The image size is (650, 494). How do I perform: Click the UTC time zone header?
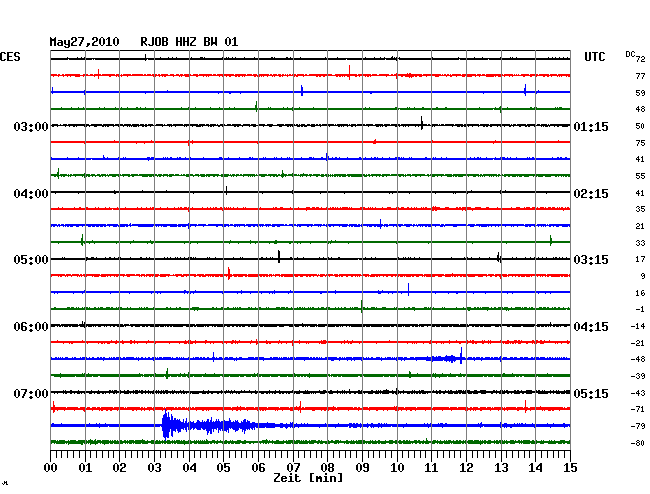point(594,57)
